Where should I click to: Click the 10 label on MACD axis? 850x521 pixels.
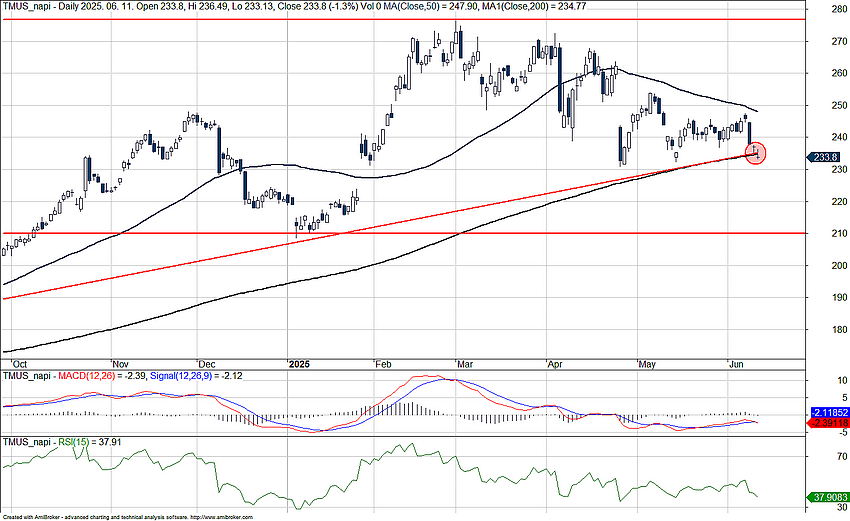pos(841,381)
